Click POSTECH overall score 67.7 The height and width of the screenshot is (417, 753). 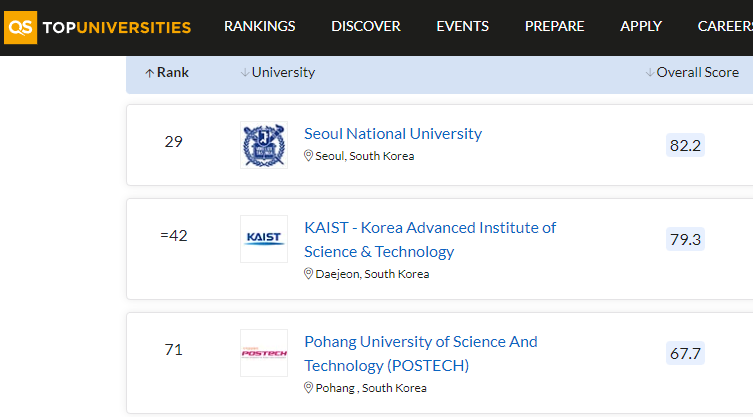pos(685,353)
